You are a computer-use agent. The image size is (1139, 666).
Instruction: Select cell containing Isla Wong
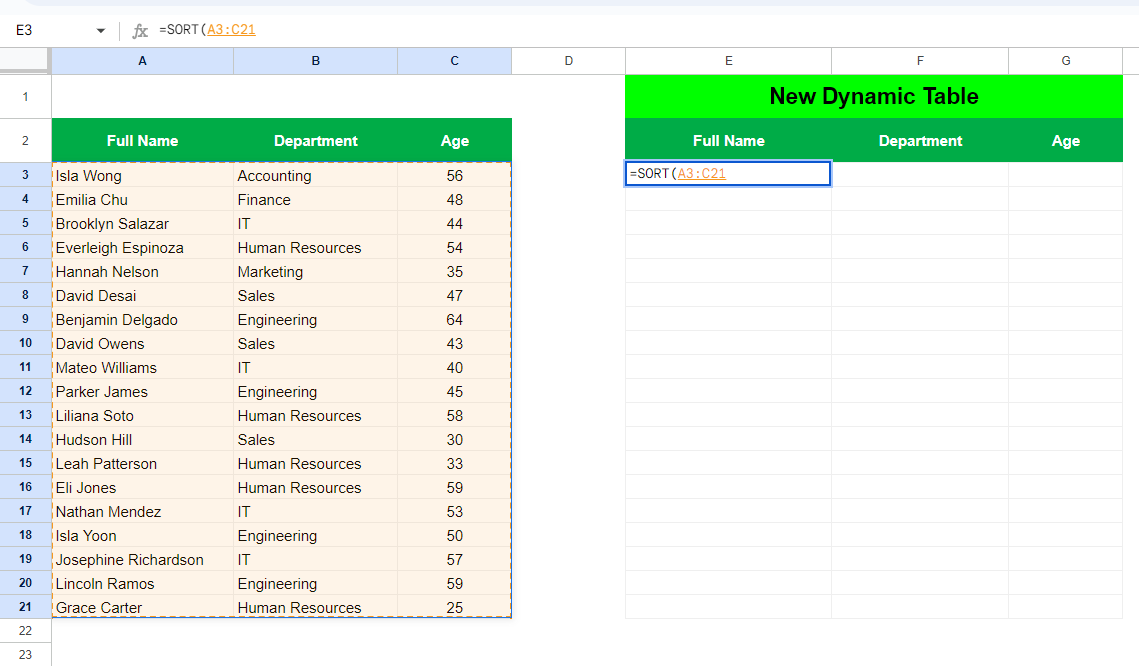coord(142,176)
